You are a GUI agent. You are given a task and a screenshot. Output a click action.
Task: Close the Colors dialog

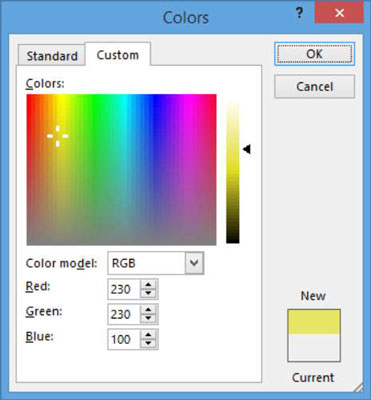click(339, 13)
